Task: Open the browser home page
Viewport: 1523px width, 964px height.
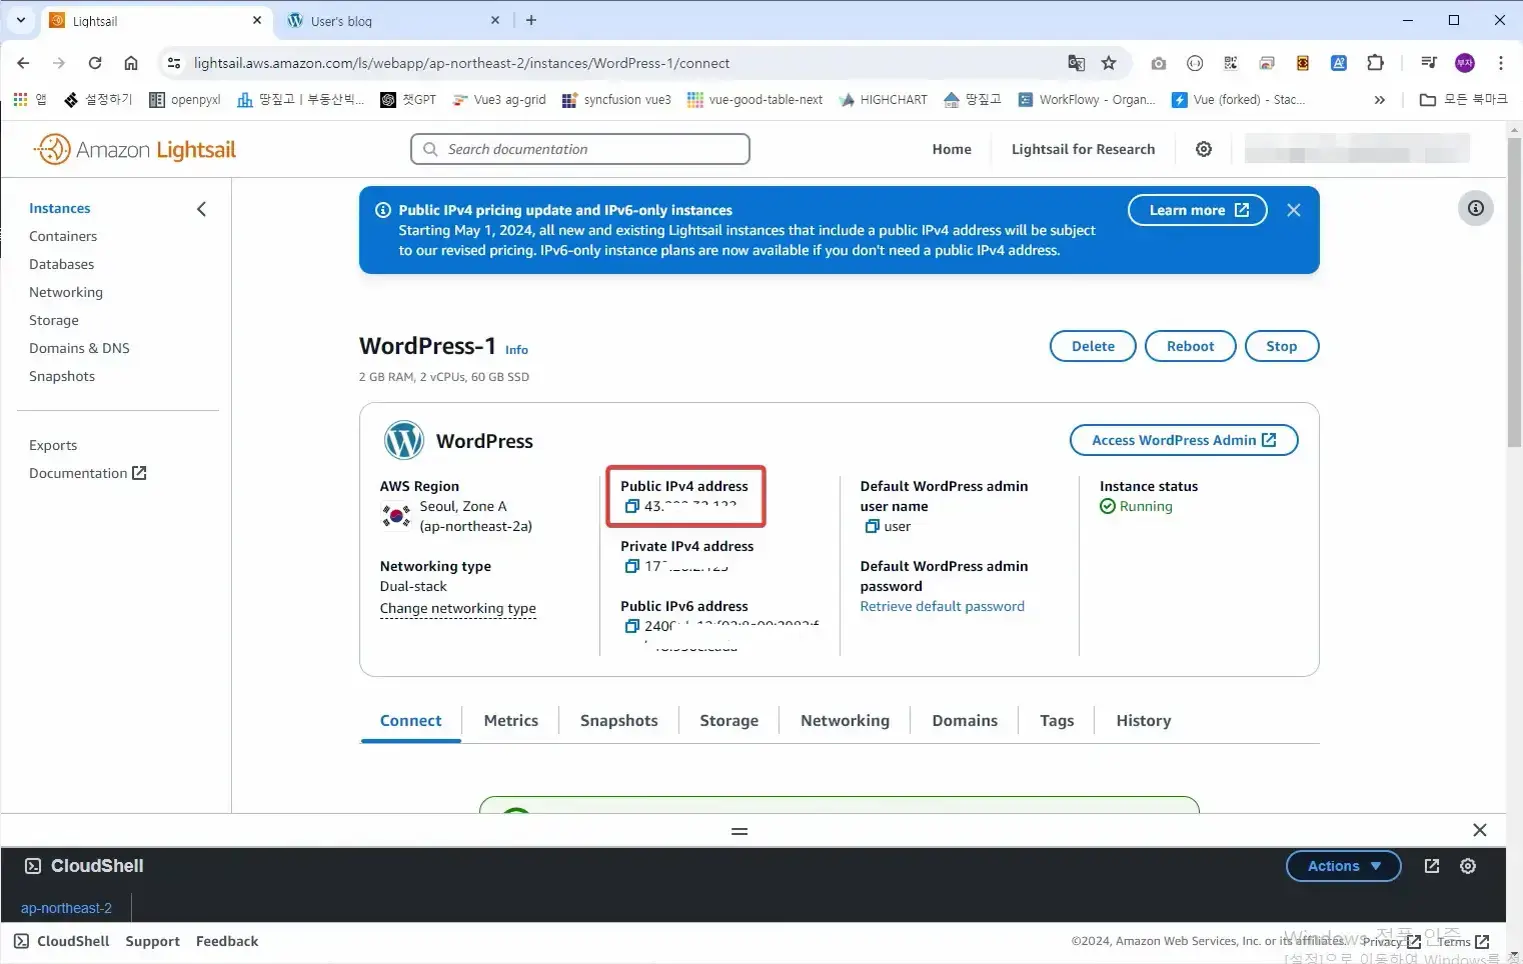Action: (x=131, y=63)
